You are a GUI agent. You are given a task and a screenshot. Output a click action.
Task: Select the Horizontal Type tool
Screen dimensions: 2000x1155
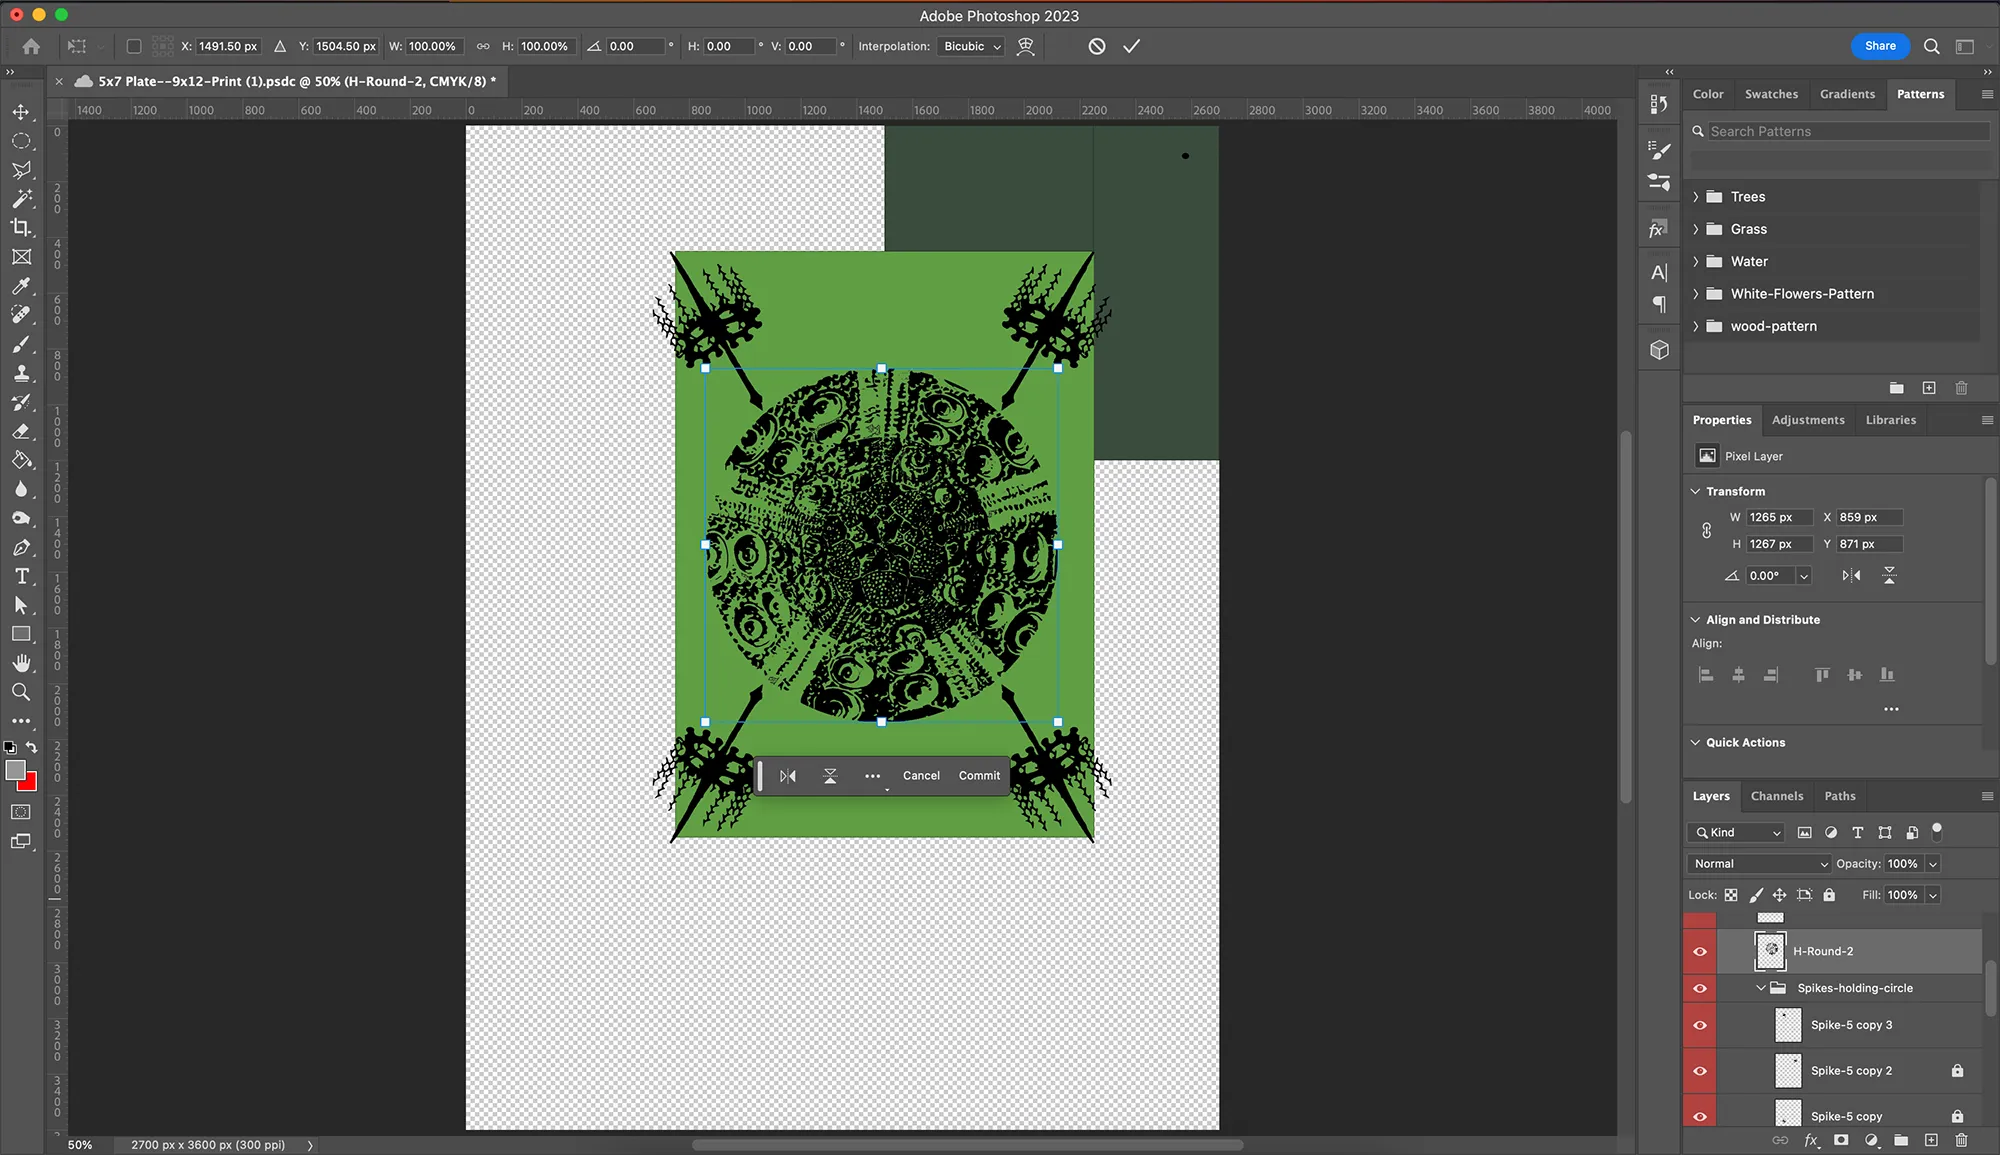pyautogui.click(x=21, y=576)
